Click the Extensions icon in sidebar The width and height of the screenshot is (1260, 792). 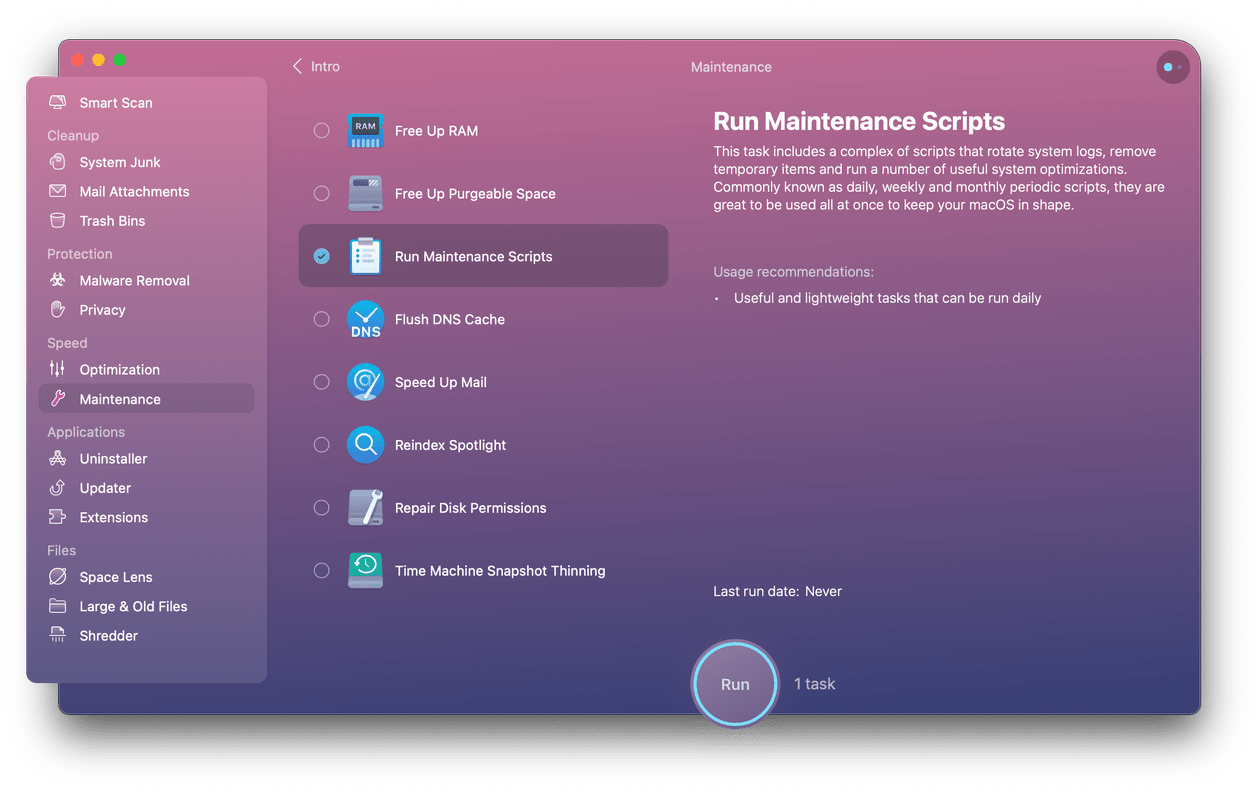[58, 517]
